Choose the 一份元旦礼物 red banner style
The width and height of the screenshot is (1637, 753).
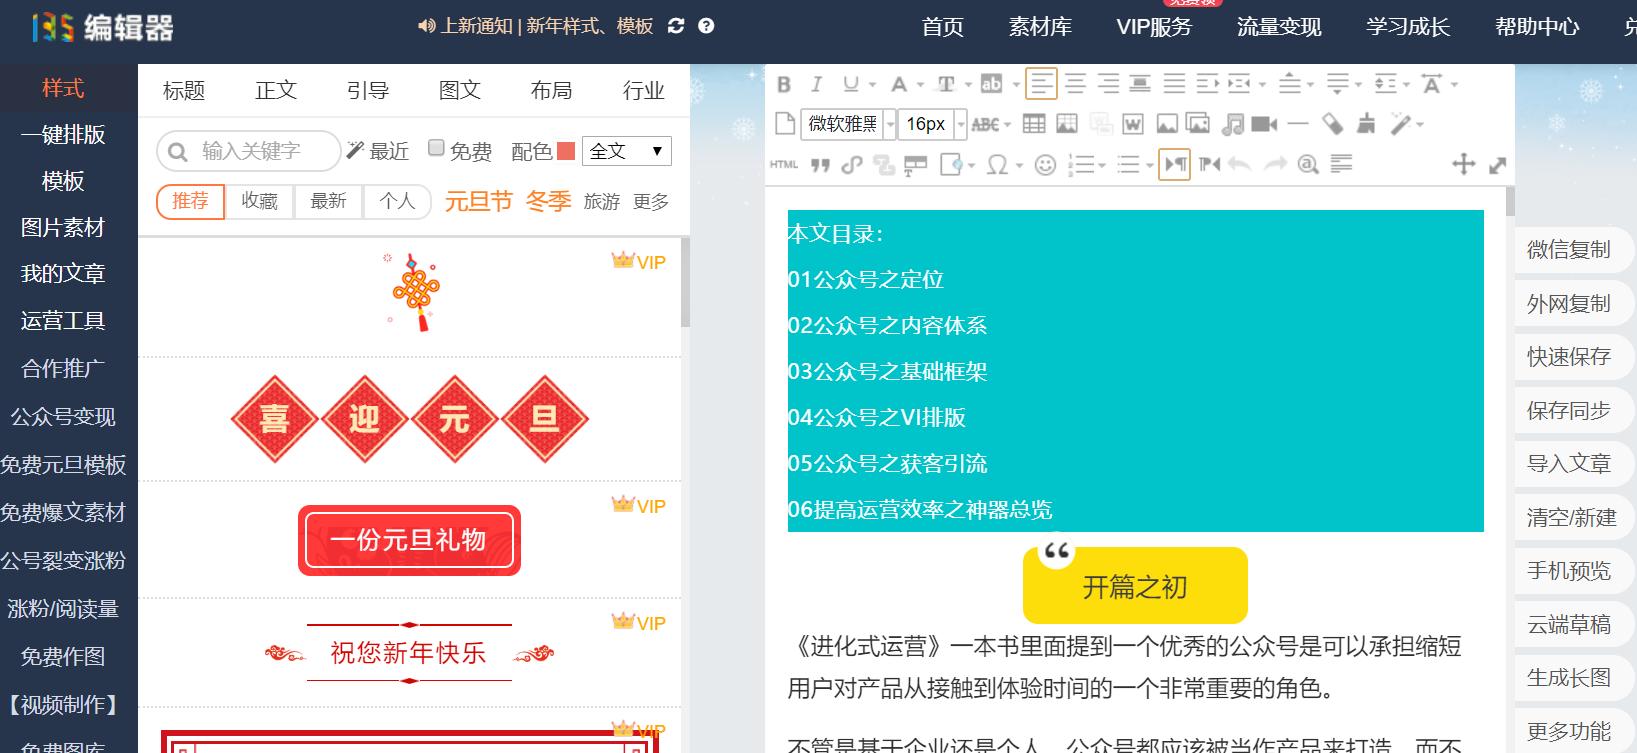click(x=409, y=541)
